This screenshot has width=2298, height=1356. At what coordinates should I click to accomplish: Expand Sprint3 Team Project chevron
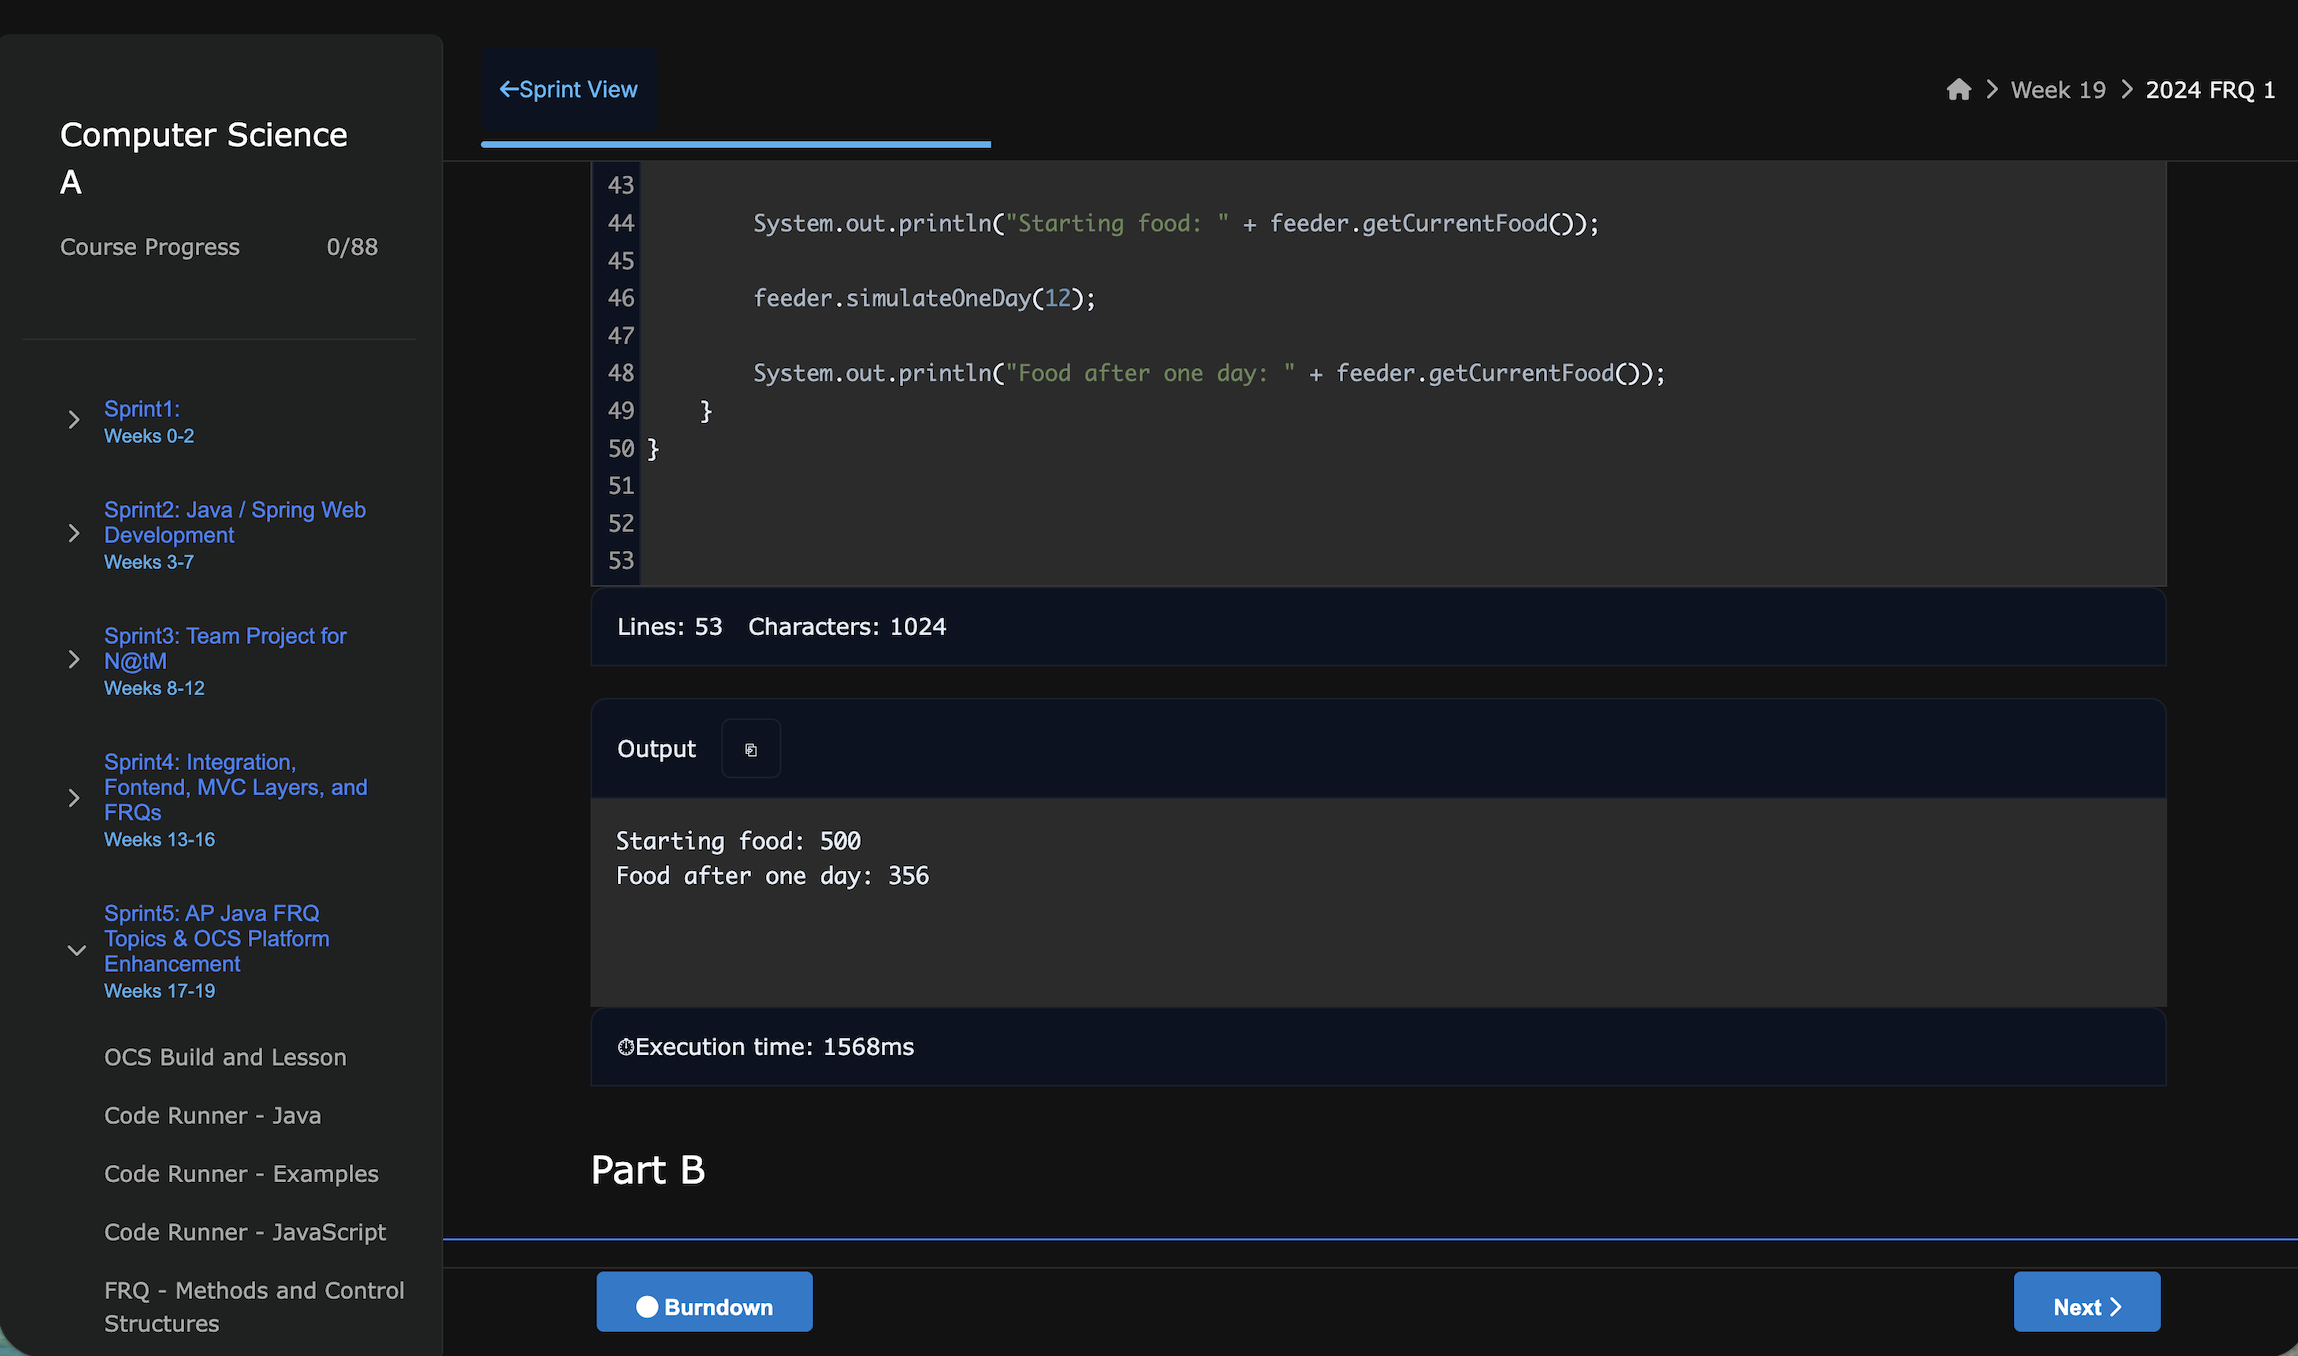click(74, 660)
